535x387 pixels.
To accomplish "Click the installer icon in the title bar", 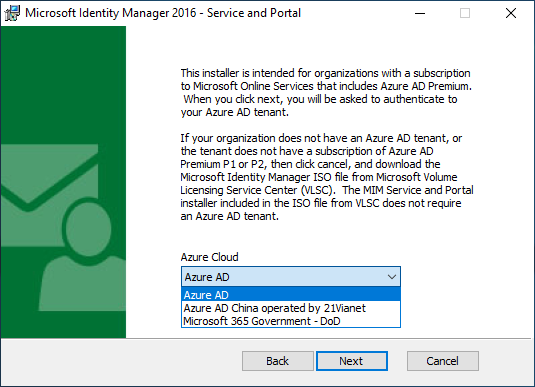I will coord(12,13).
